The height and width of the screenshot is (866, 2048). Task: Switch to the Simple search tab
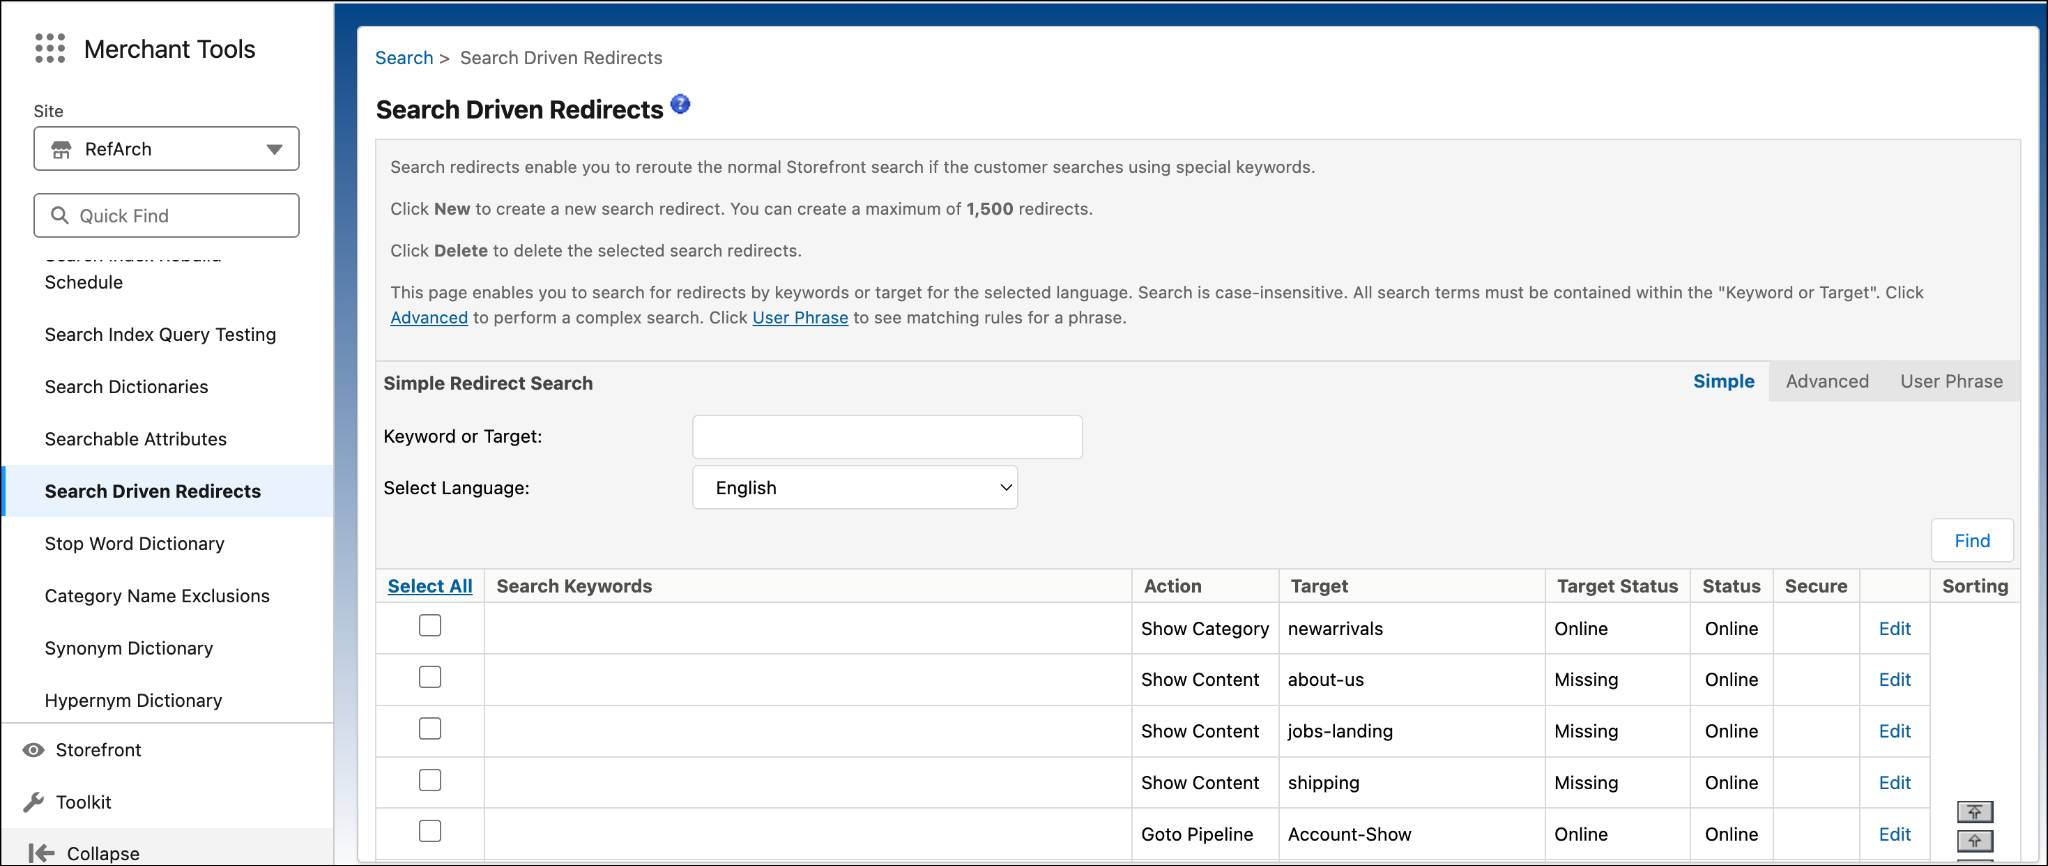pyautogui.click(x=1723, y=381)
